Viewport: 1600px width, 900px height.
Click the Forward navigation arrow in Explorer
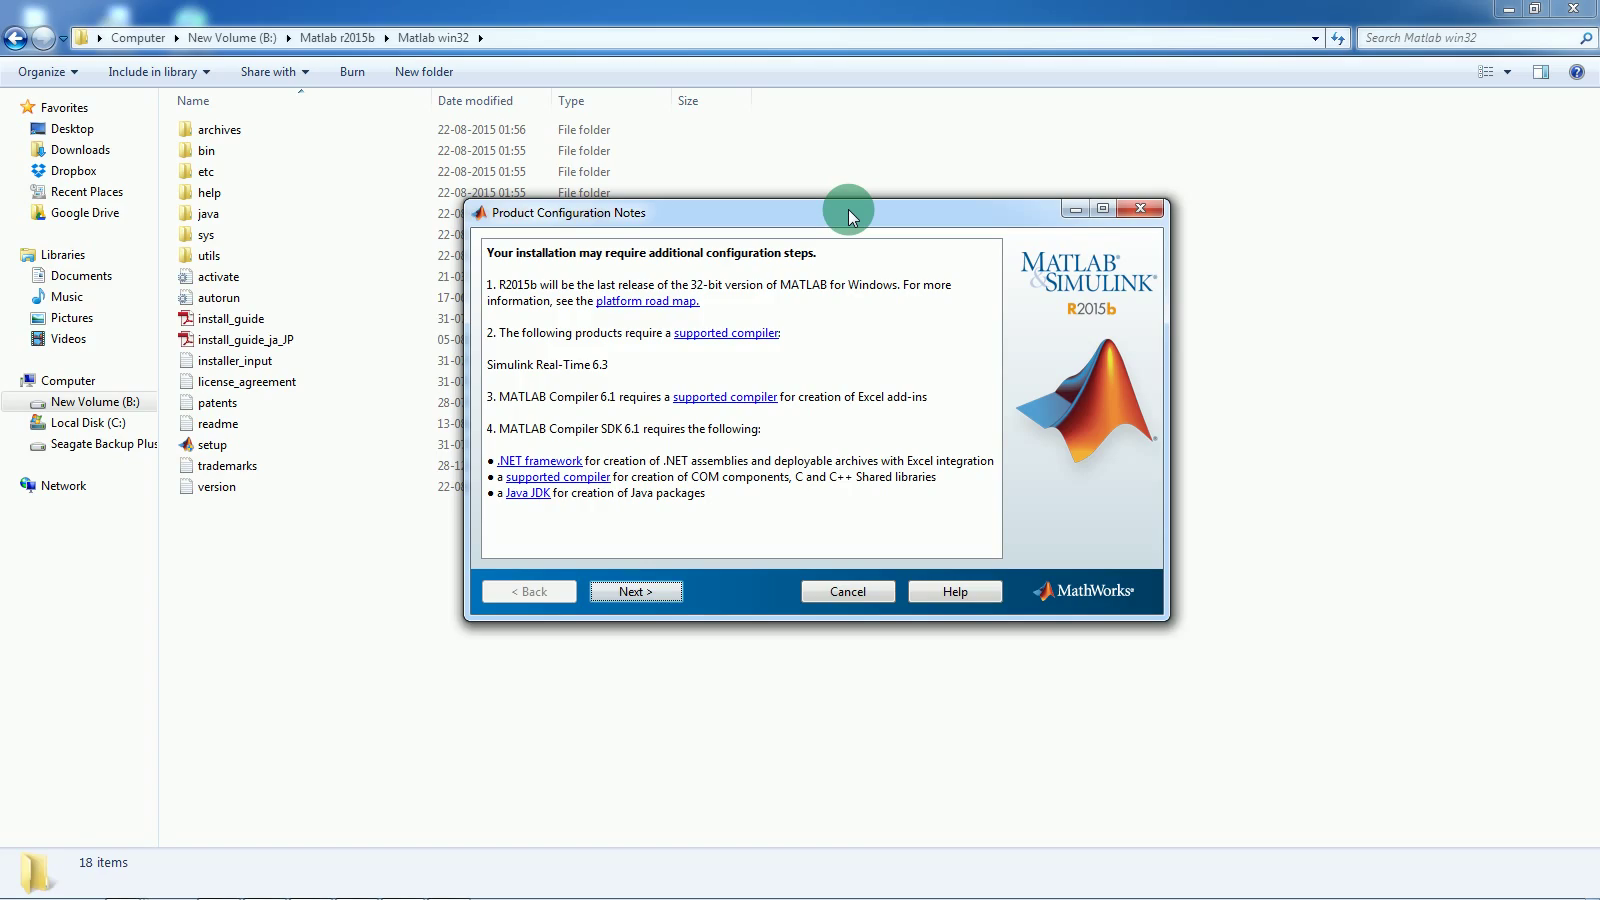[43, 38]
